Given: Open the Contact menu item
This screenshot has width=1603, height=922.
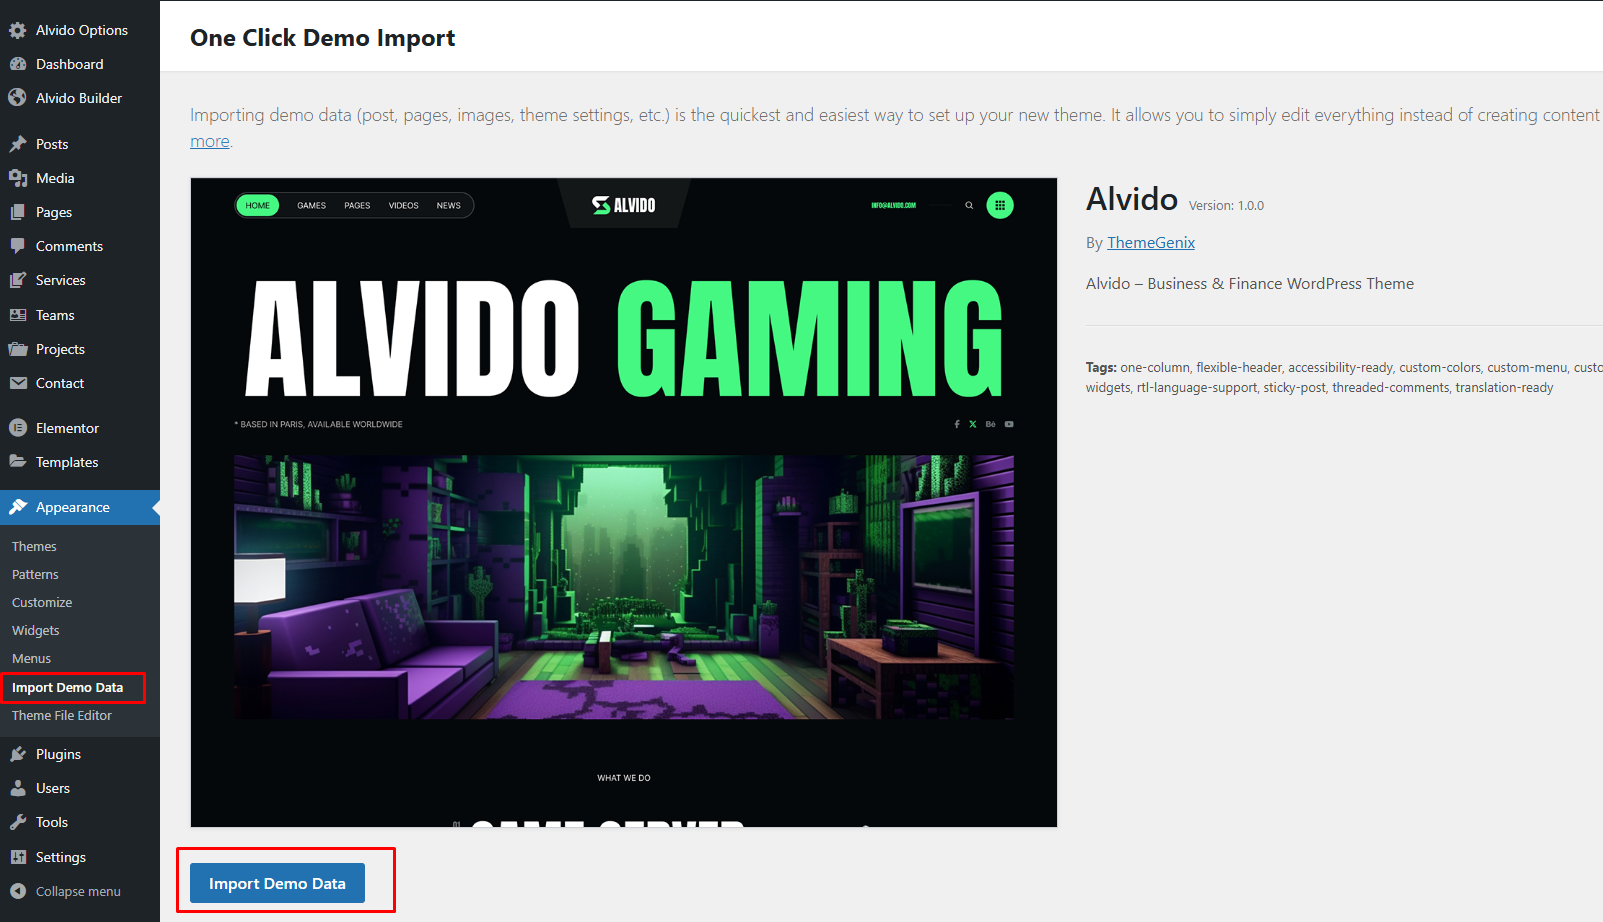Looking at the screenshot, I should click(80, 383).
